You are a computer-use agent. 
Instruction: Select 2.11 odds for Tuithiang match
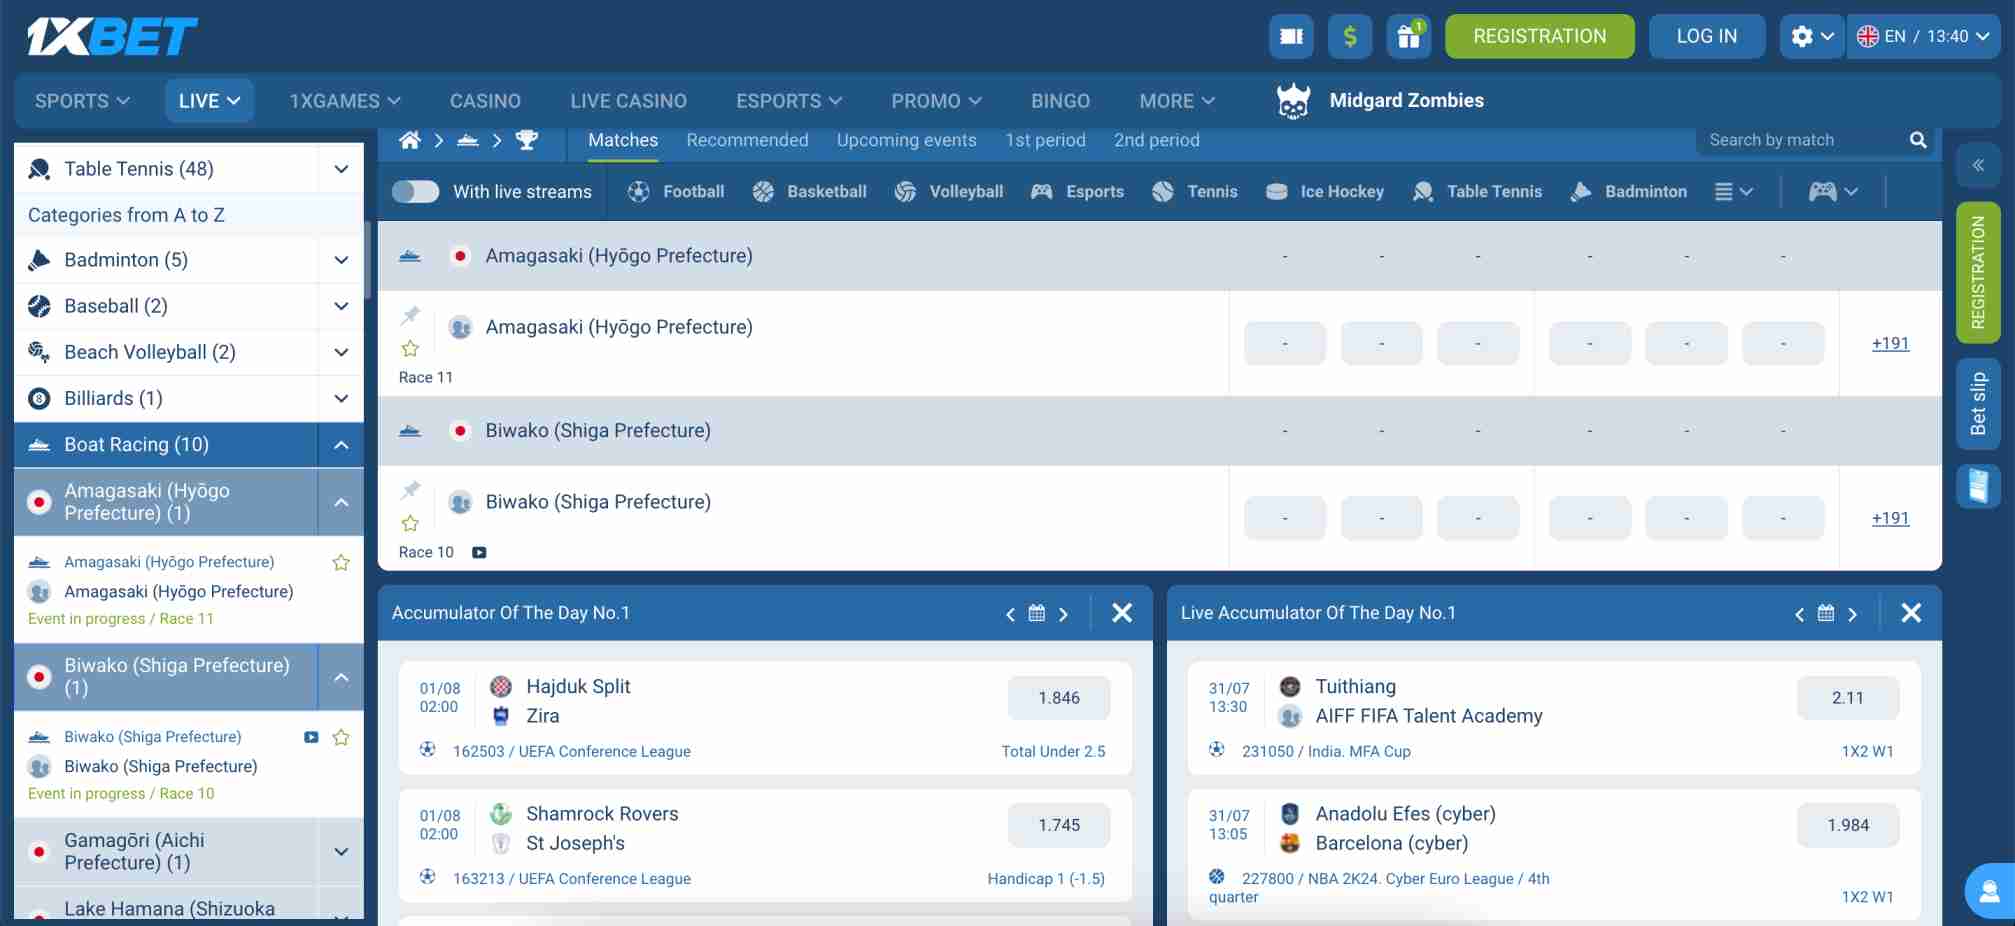(x=1847, y=698)
